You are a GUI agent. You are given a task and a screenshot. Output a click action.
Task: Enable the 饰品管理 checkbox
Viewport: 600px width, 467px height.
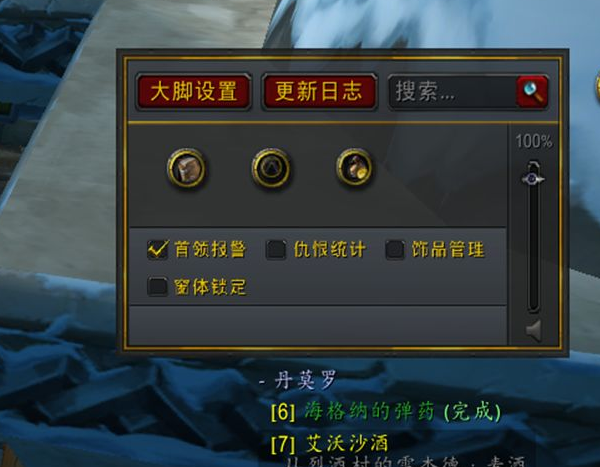(395, 250)
